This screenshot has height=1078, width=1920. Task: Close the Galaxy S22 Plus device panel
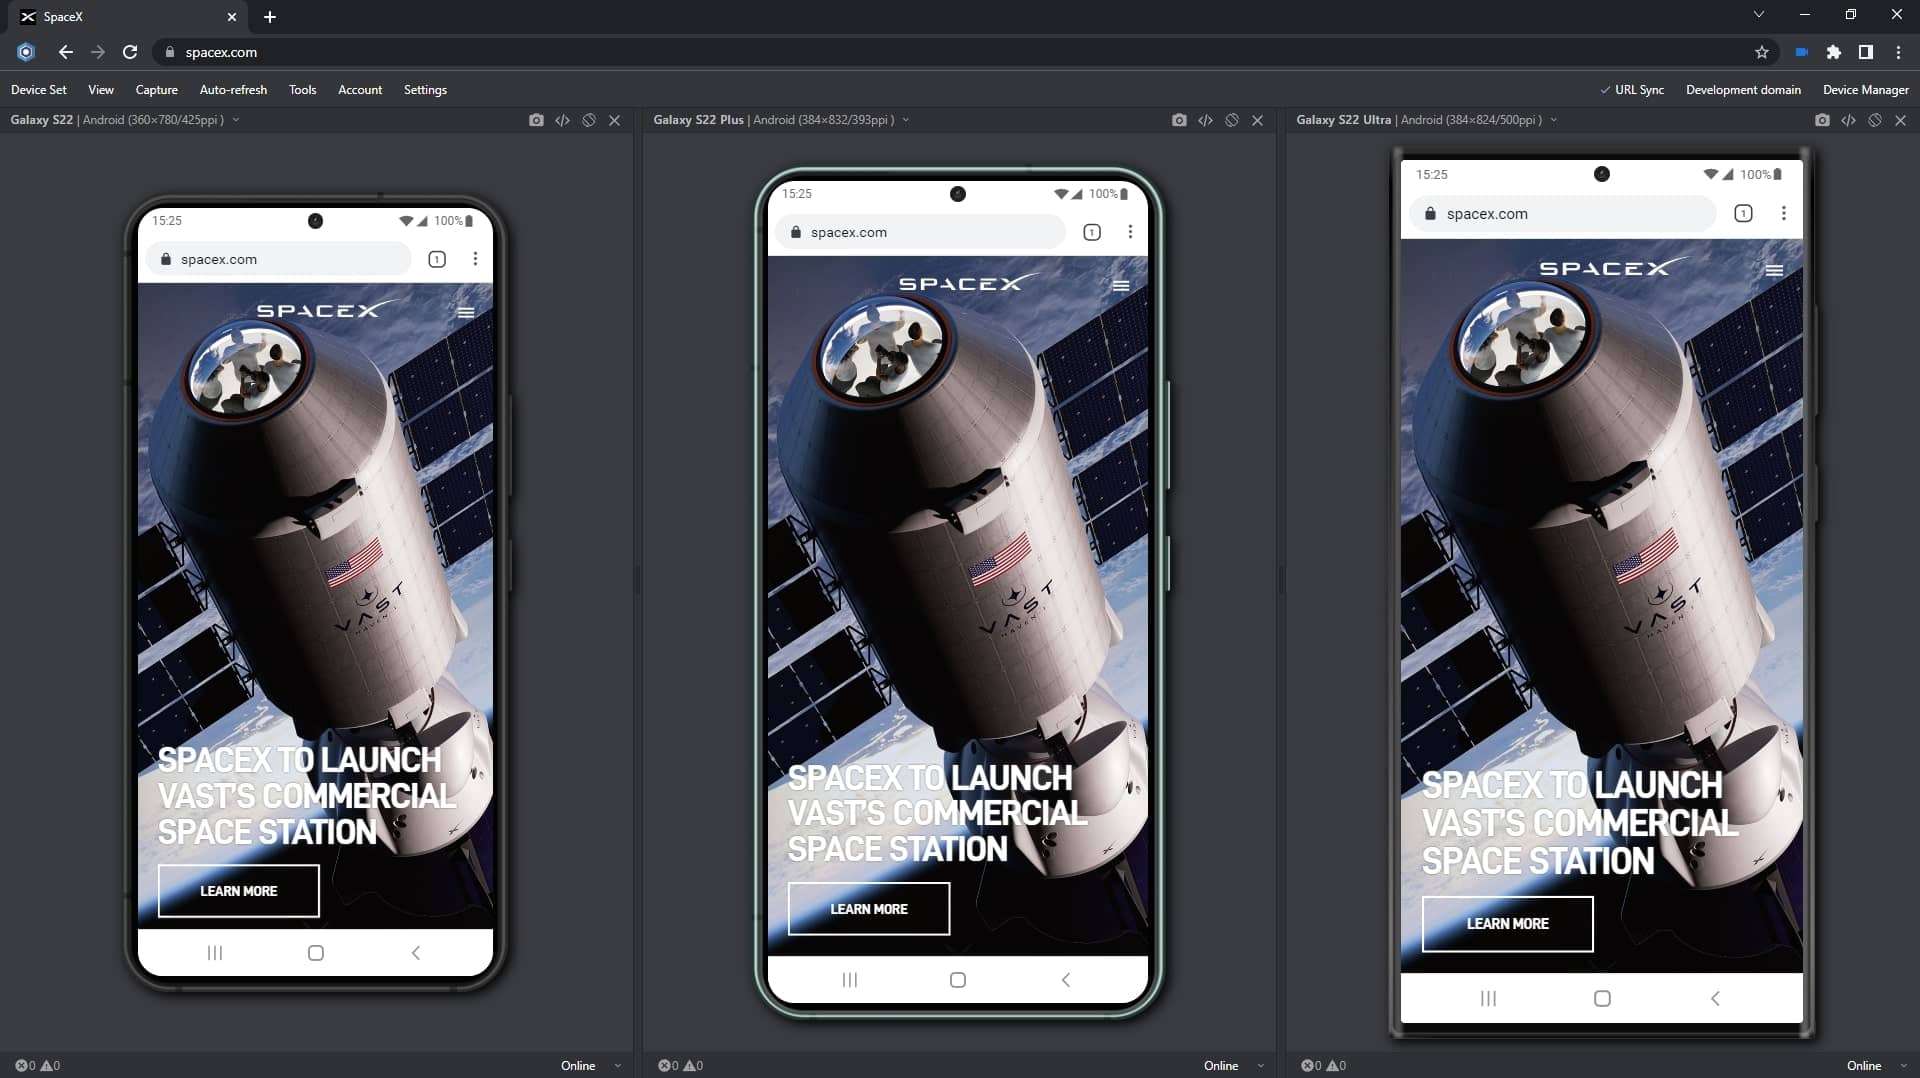point(1257,120)
